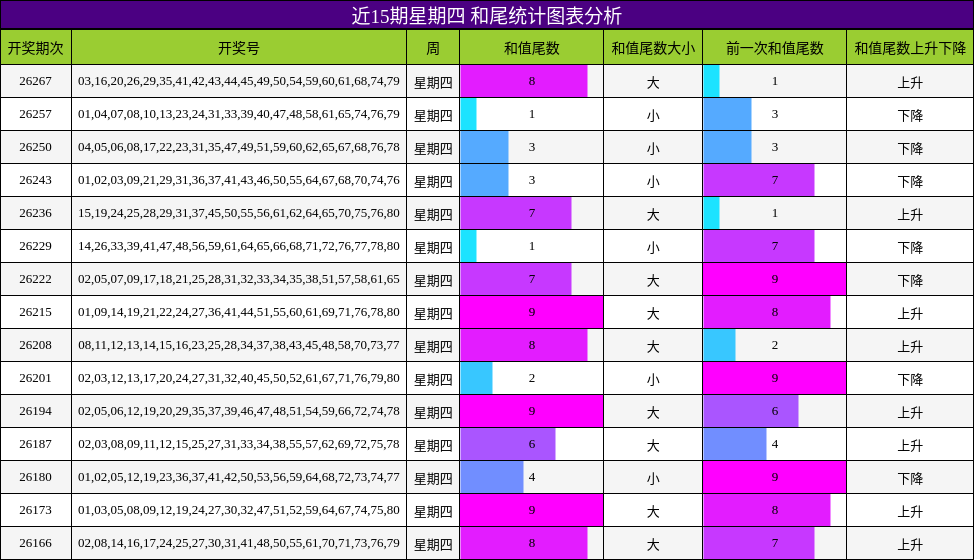Click draw numbers starting 02,08,14,16,17
This screenshot has width=974, height=560.
239,543
